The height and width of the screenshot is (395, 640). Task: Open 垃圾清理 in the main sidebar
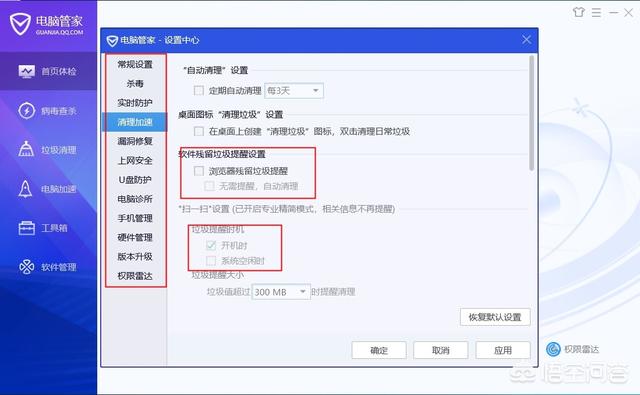click(48, 150)
